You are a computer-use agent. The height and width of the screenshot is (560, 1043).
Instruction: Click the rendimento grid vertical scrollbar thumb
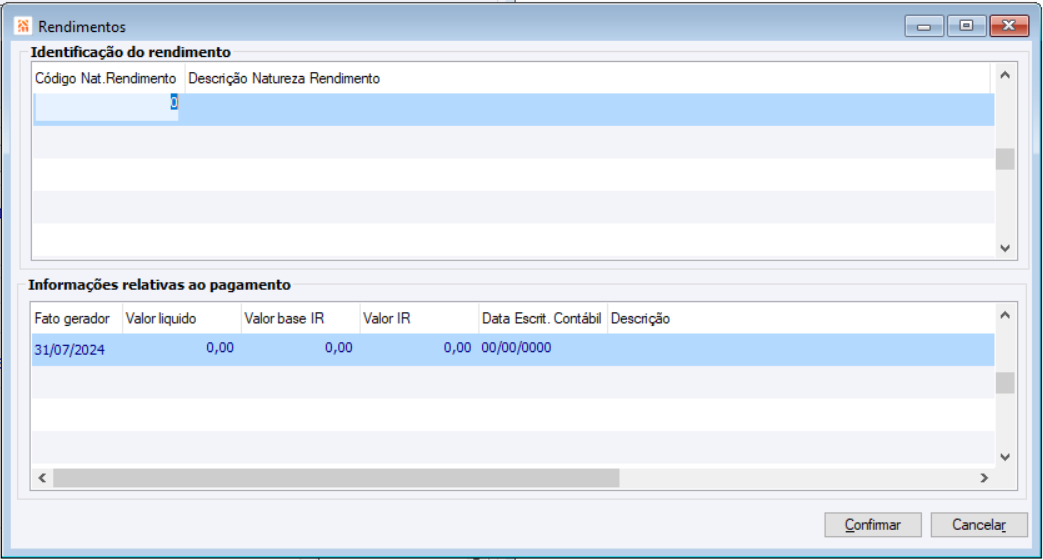(1005, 159)
